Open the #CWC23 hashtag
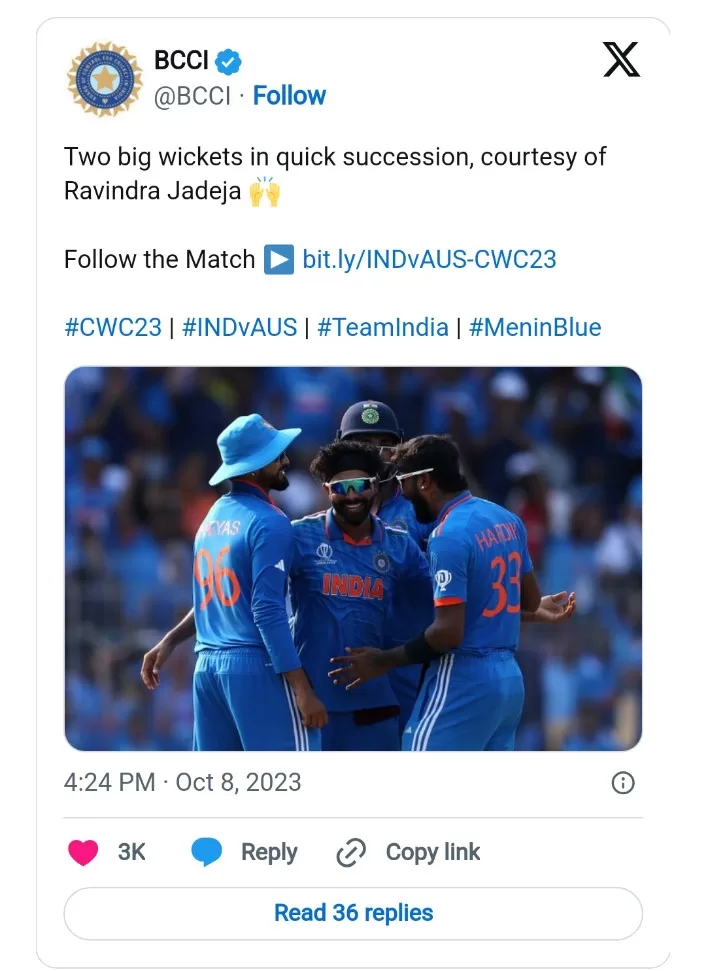 point(112,328)
